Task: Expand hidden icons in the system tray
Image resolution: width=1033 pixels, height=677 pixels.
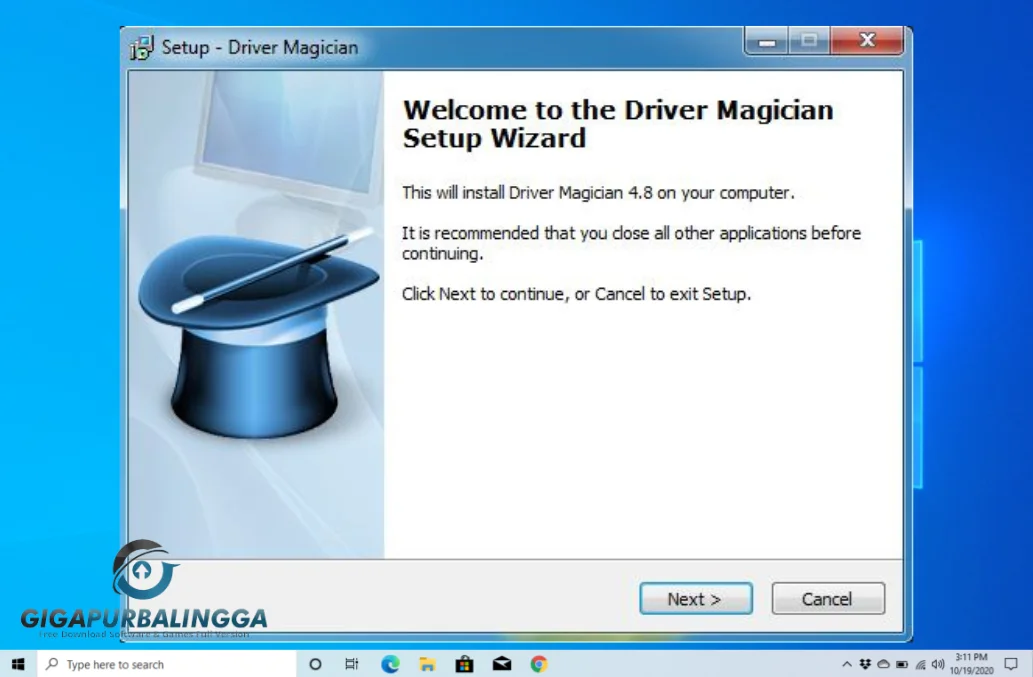Action: [x=847, y=663]
